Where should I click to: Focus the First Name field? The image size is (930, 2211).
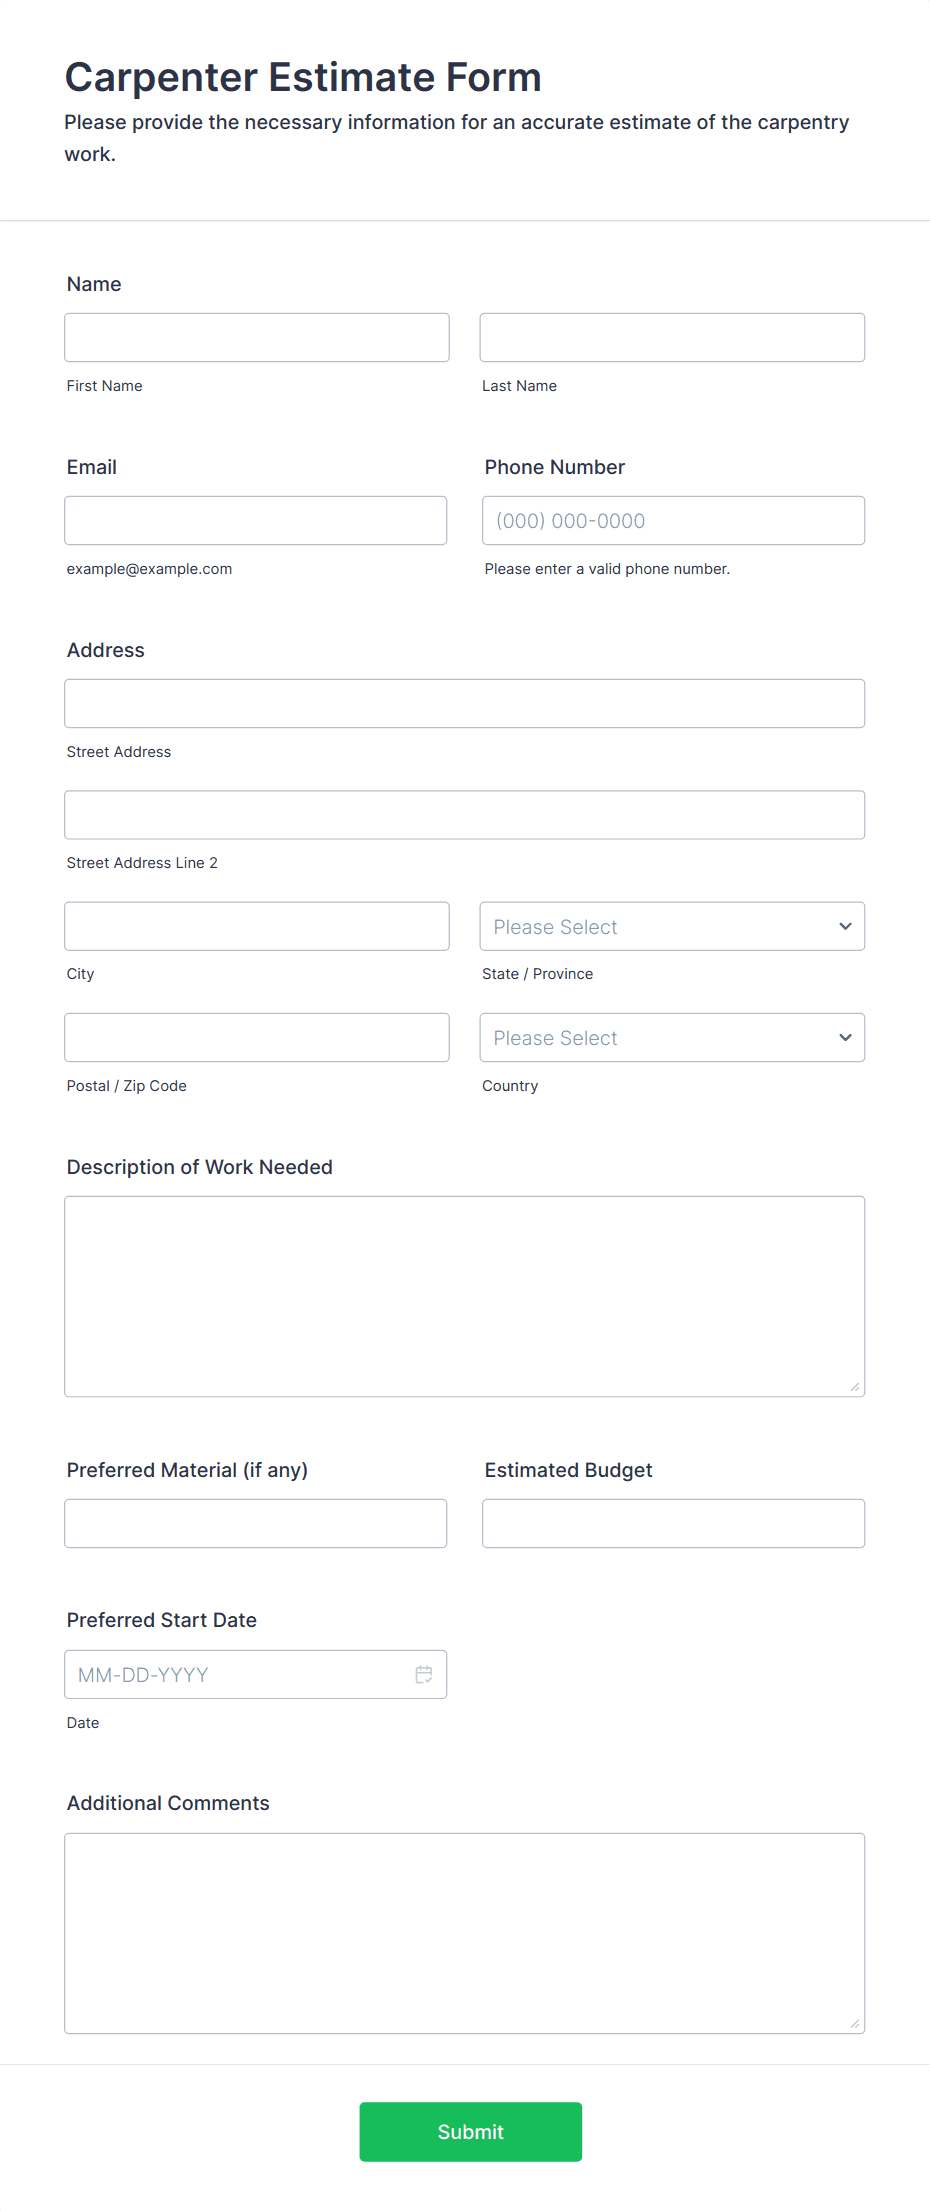257,337
